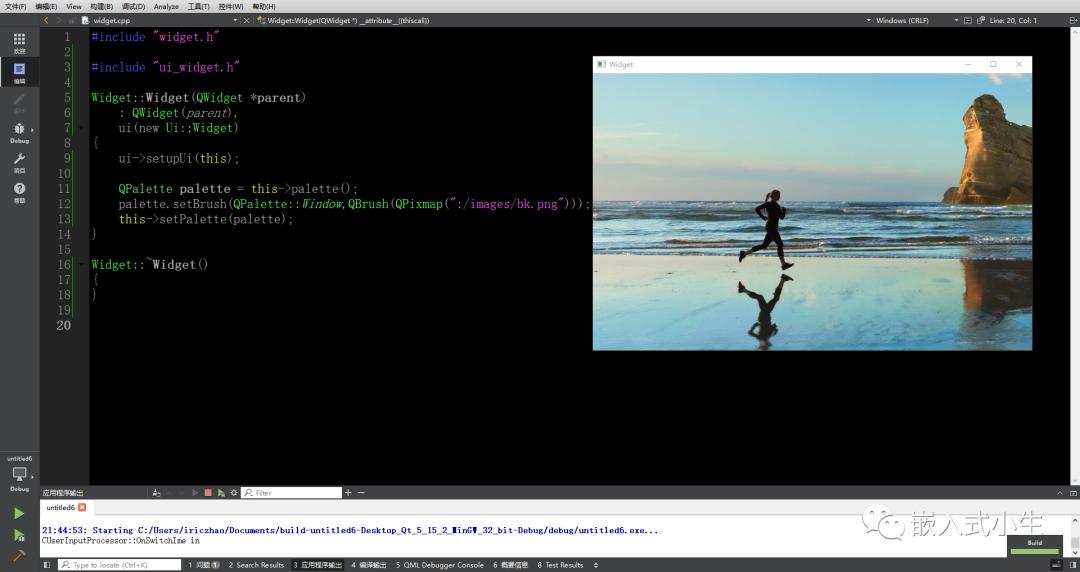The width and height of the screenshot is (1080, 572).
Task: Click the Type to locate field
Action: tap(120, 565)
